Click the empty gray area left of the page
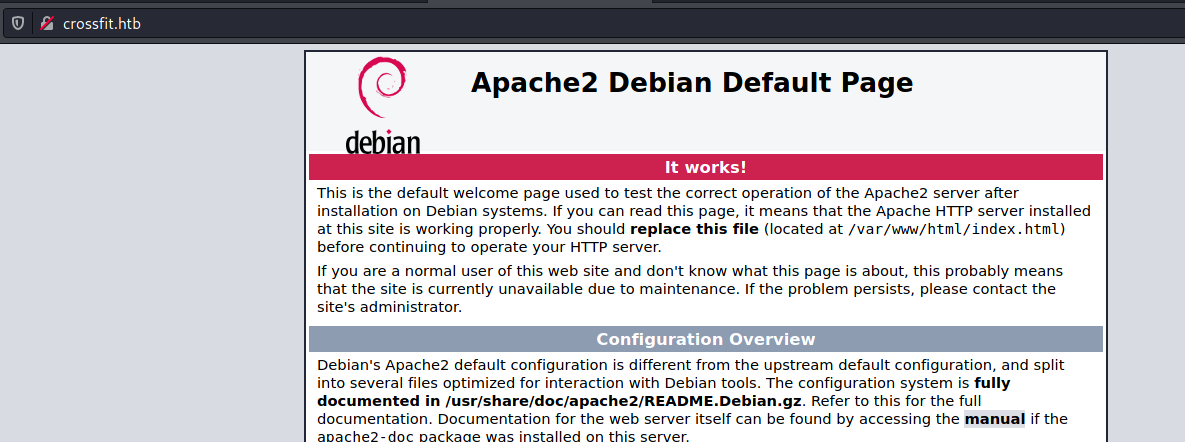Image resolution: width=1185 pixels, height=442 pixels. click(x=151, y=242)
